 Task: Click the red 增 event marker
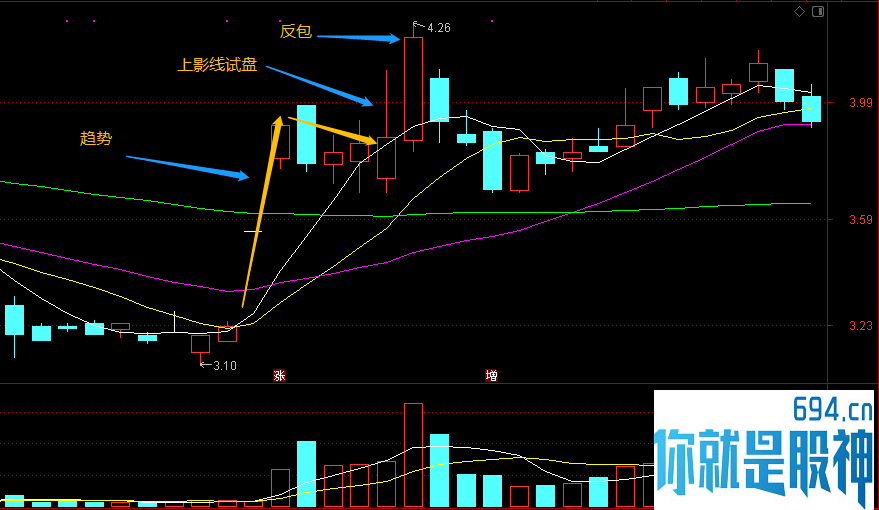tap(492, 375)
